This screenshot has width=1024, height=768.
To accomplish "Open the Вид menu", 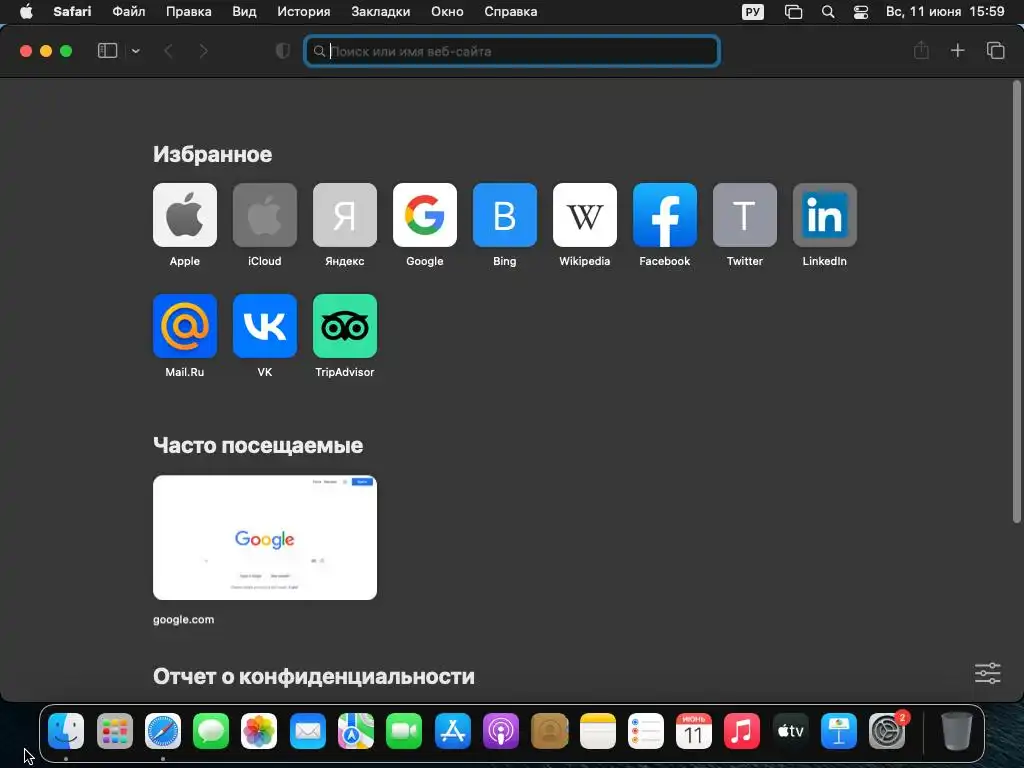I will (x=244, y=12).
